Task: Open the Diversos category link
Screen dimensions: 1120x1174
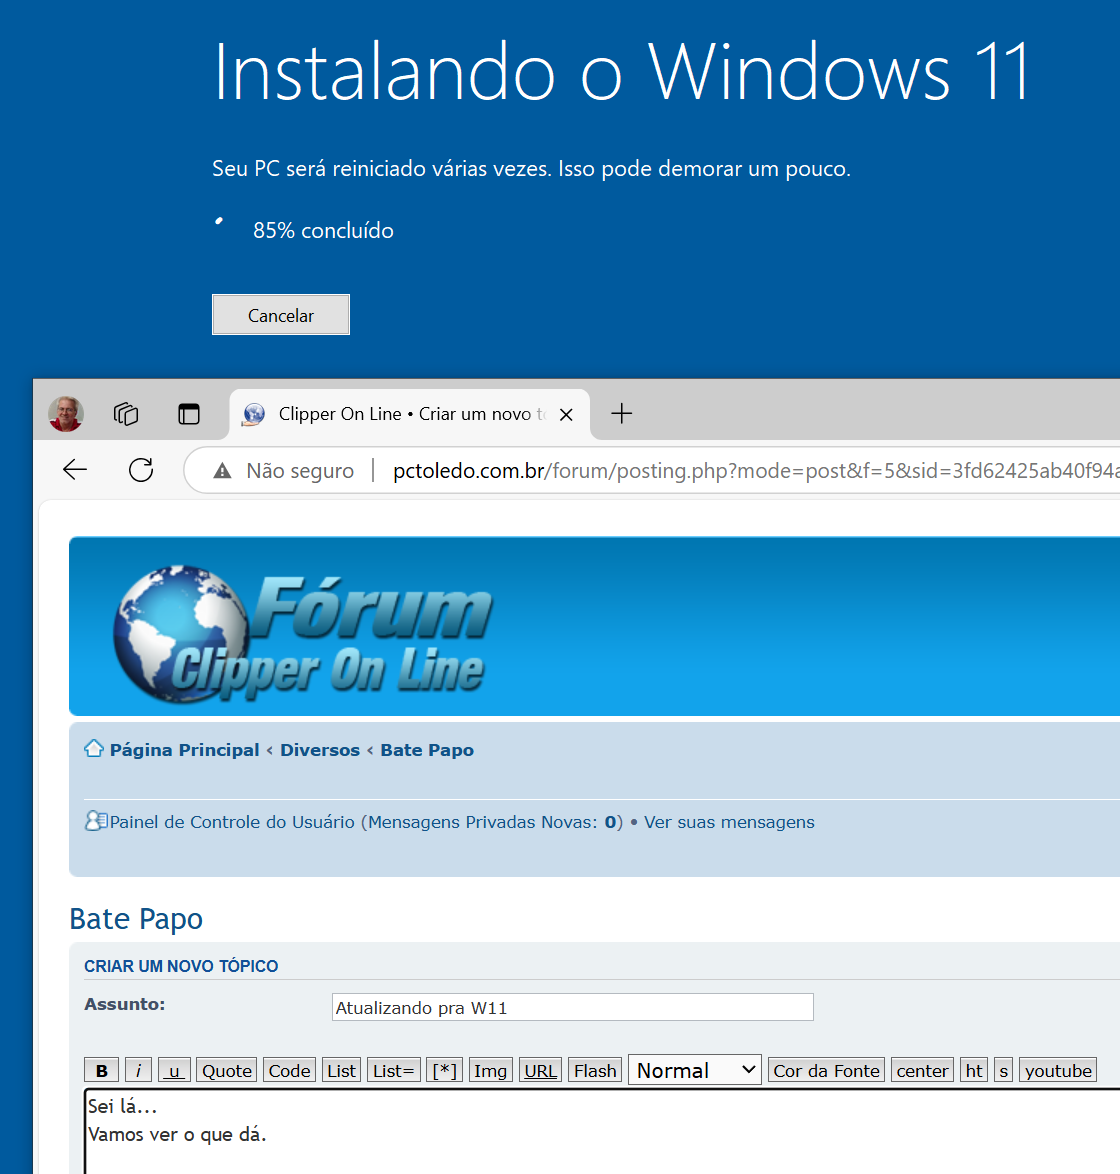Action: tap(320, 750)
